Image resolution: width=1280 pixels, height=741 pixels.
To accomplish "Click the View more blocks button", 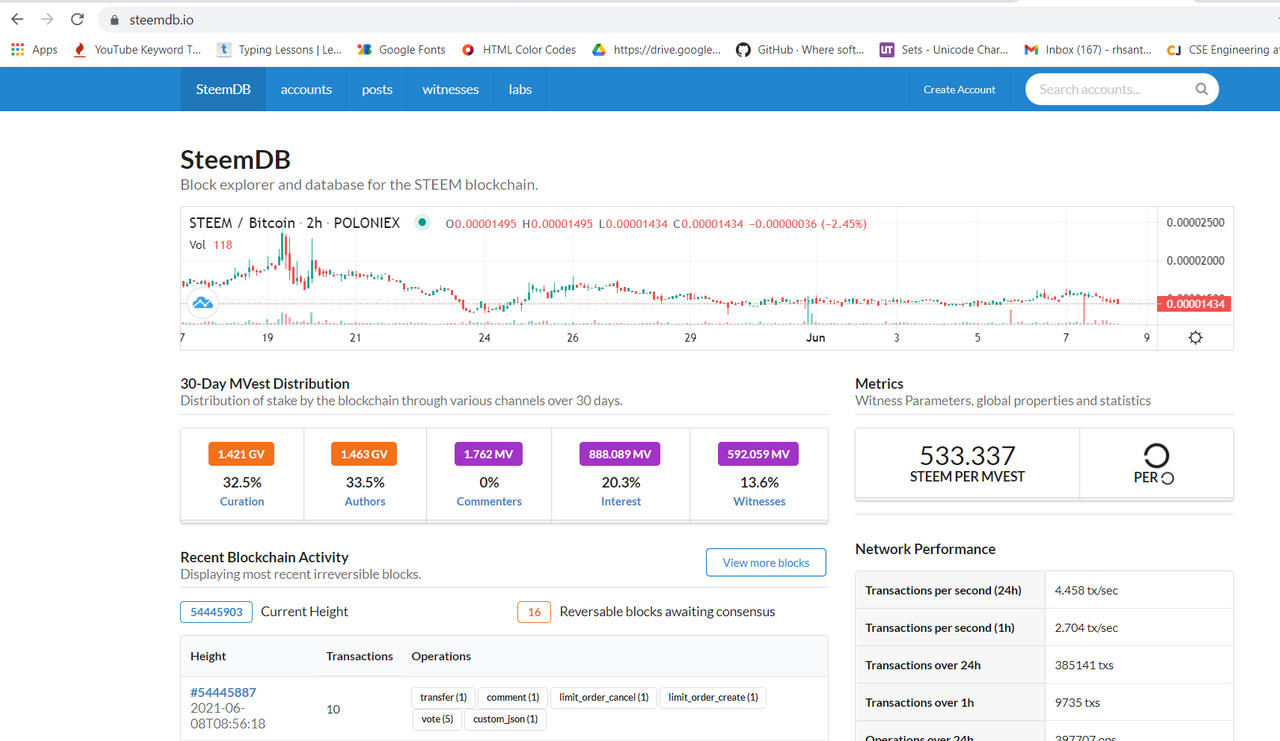I will click(766, 563).
